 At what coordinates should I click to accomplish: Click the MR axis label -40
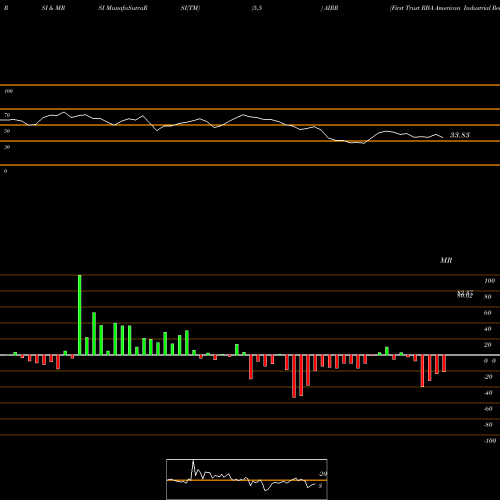click(488, 393)
